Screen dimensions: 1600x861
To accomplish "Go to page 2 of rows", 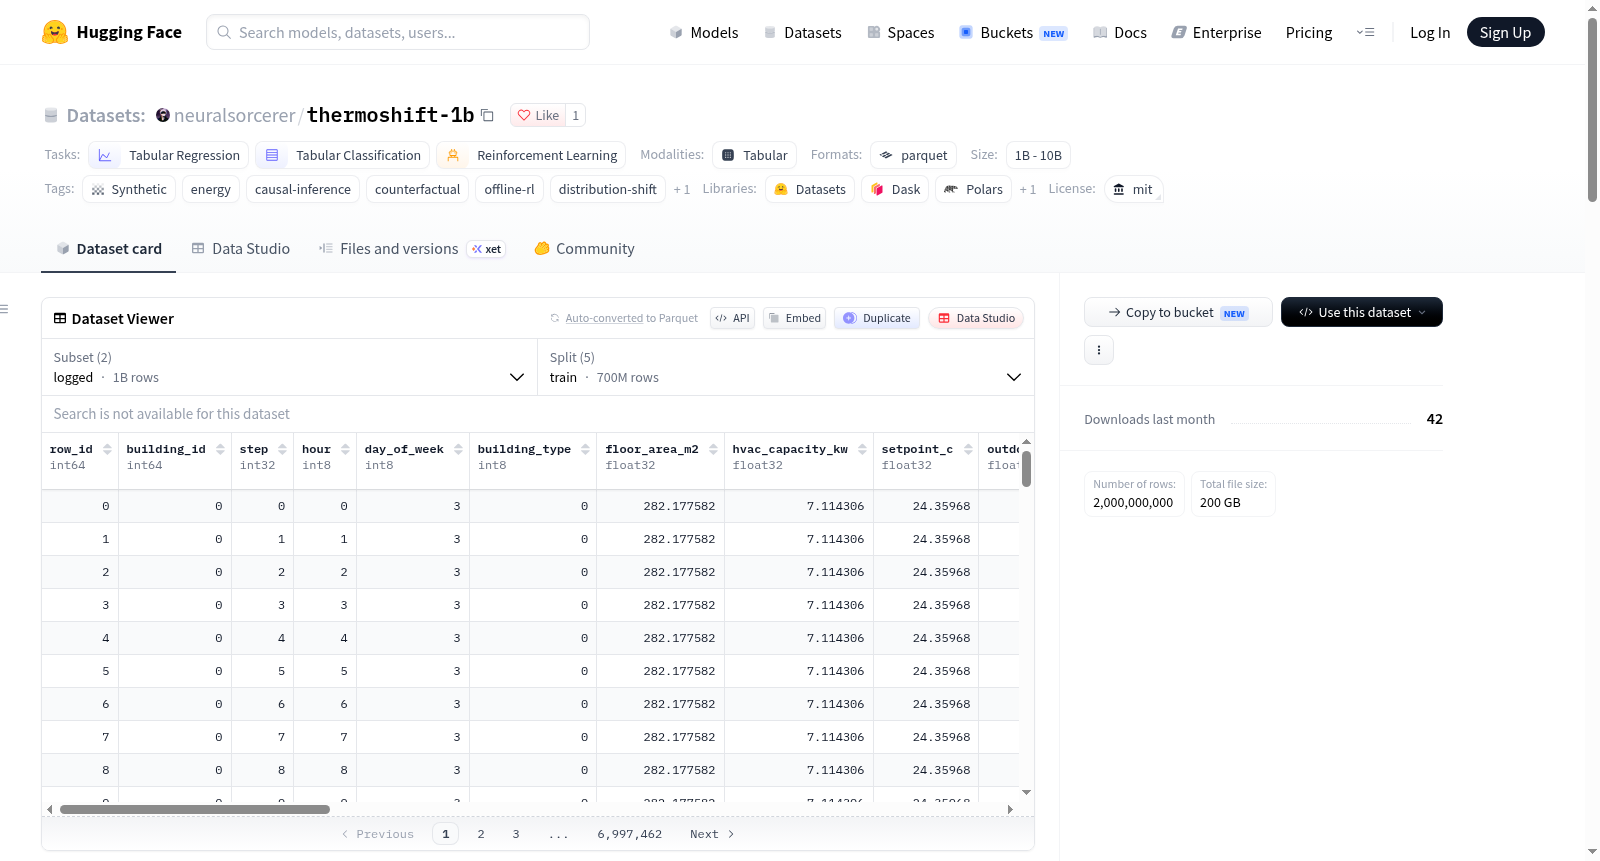I will point(481,834).
